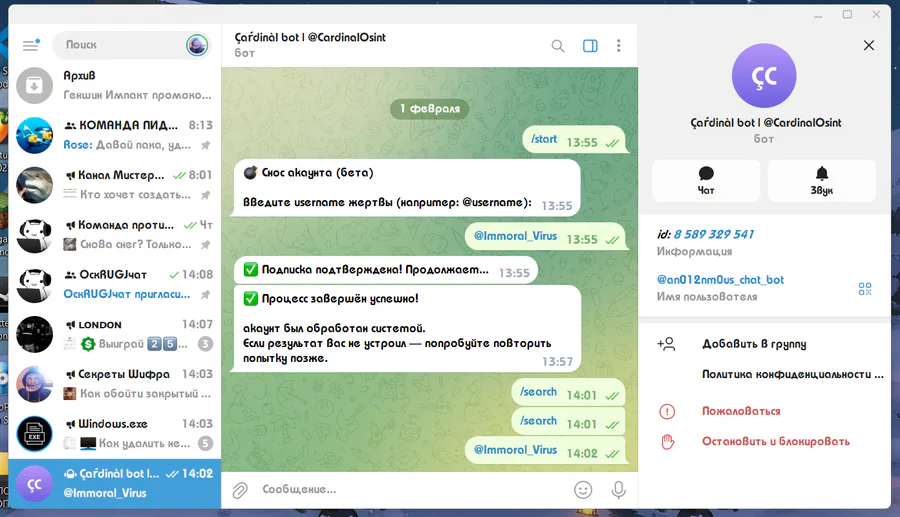Click unread badge 3 on LONDON chat

[205, 344]
